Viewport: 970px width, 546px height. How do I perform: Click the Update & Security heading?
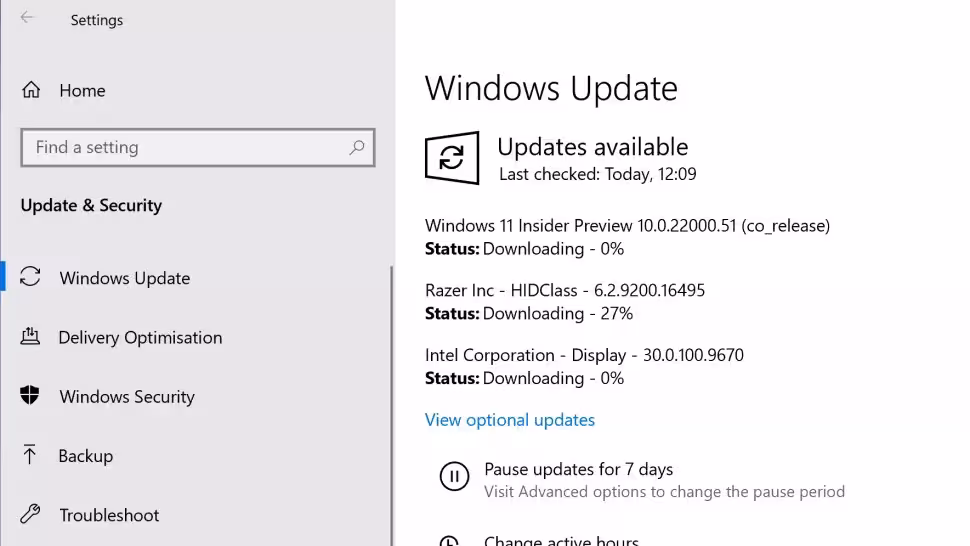91,205
